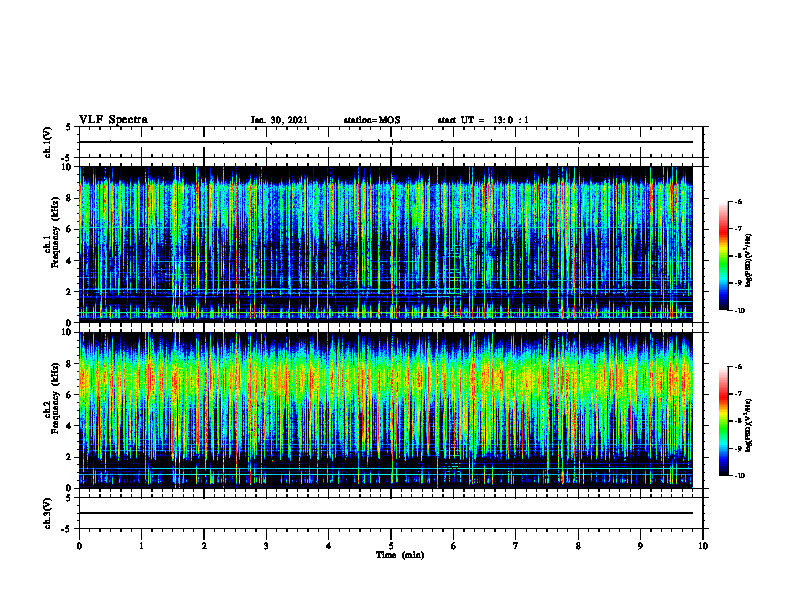Click the ch.1 spectrogram panel
Screen dimensions: 792x612
click(x=386, y=244)
